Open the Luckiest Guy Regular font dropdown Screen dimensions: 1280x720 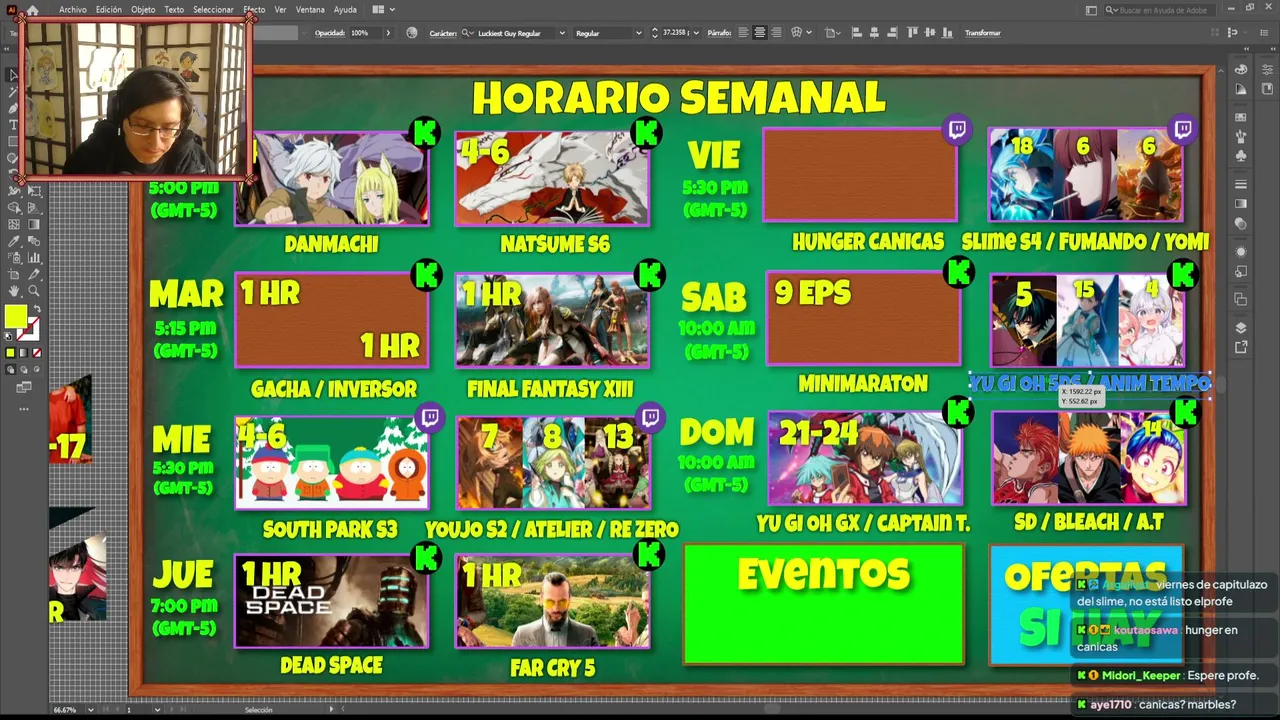tap(562, 33)
